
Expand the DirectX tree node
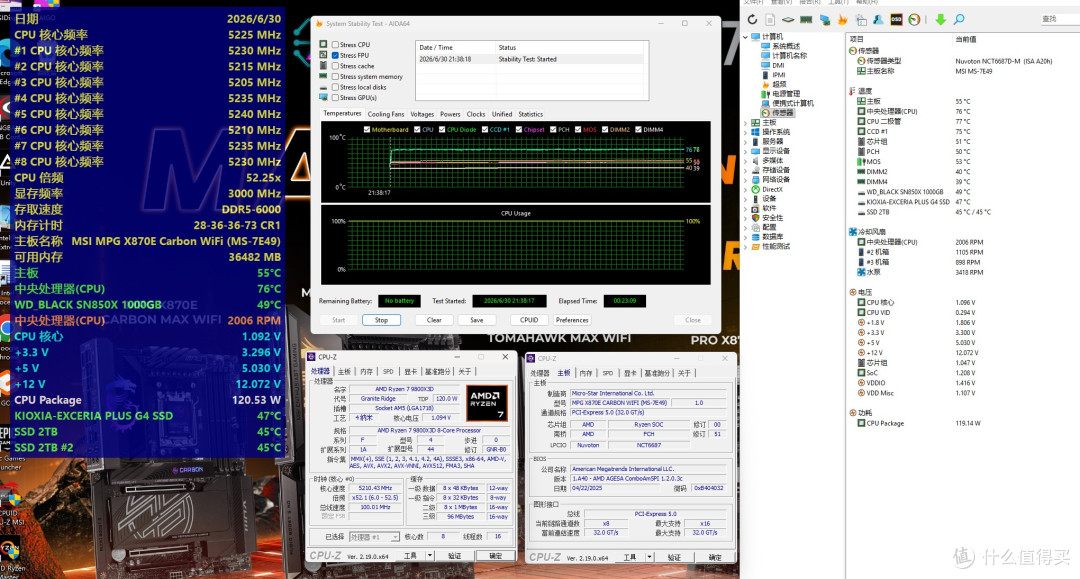tap(745, 189)
